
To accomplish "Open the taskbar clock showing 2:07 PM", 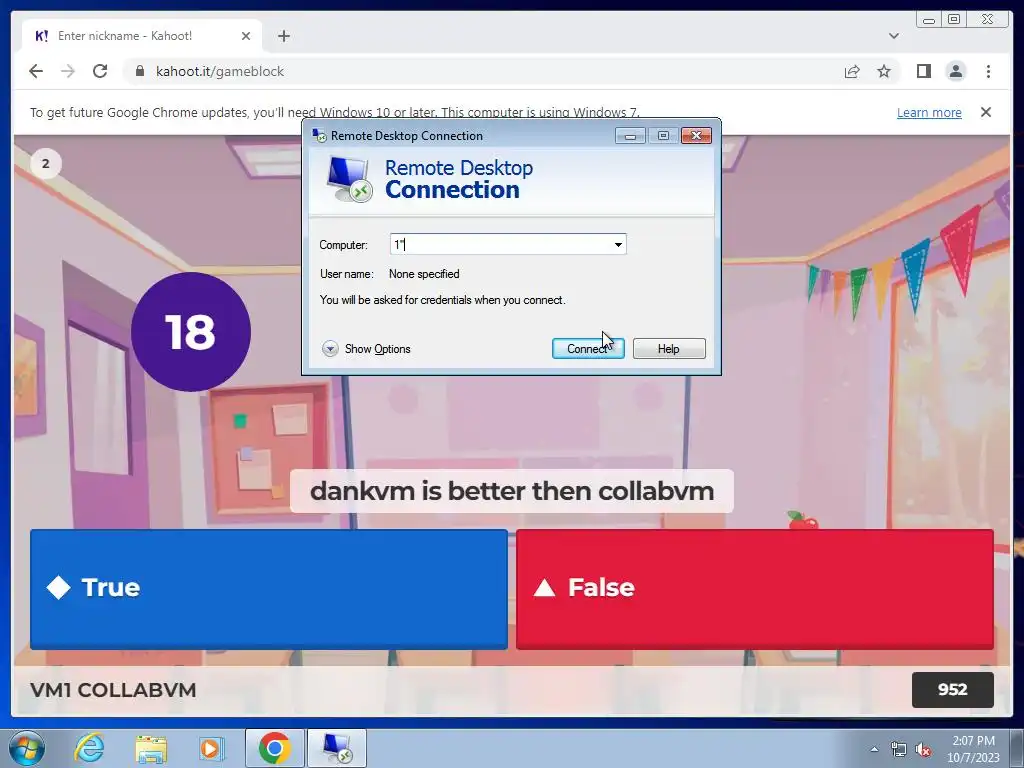I will coord(973,749).
